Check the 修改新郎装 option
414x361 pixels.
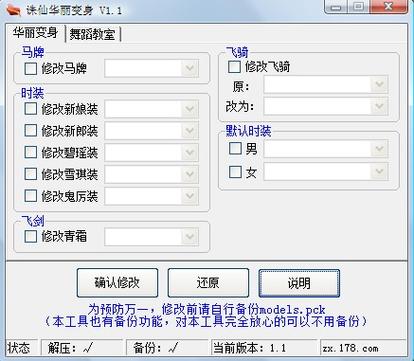coord(31,130)
